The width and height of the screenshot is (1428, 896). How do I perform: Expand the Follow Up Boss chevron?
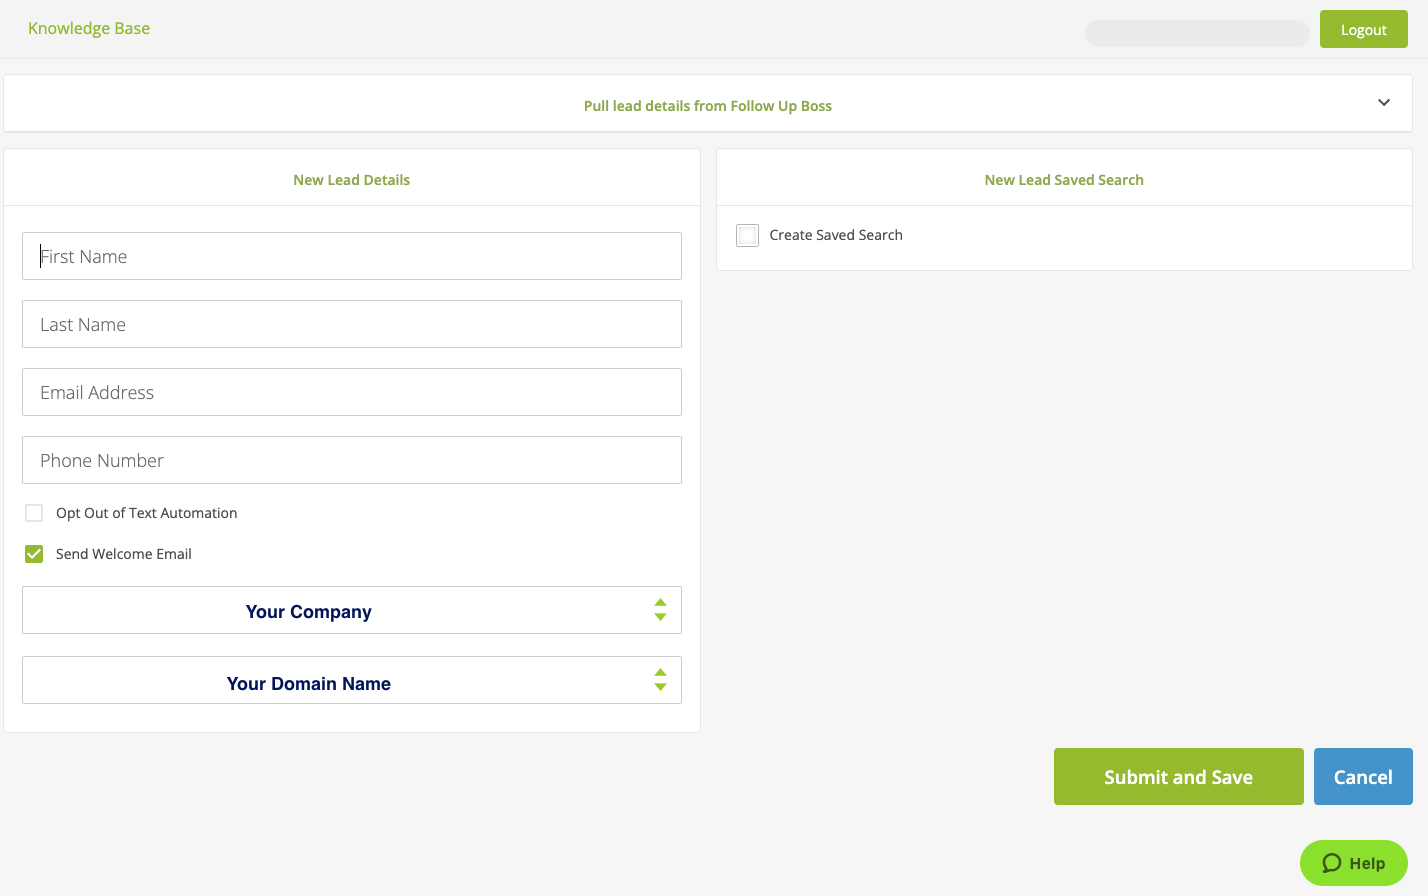pyautogui.click(x=1384, y=103)
